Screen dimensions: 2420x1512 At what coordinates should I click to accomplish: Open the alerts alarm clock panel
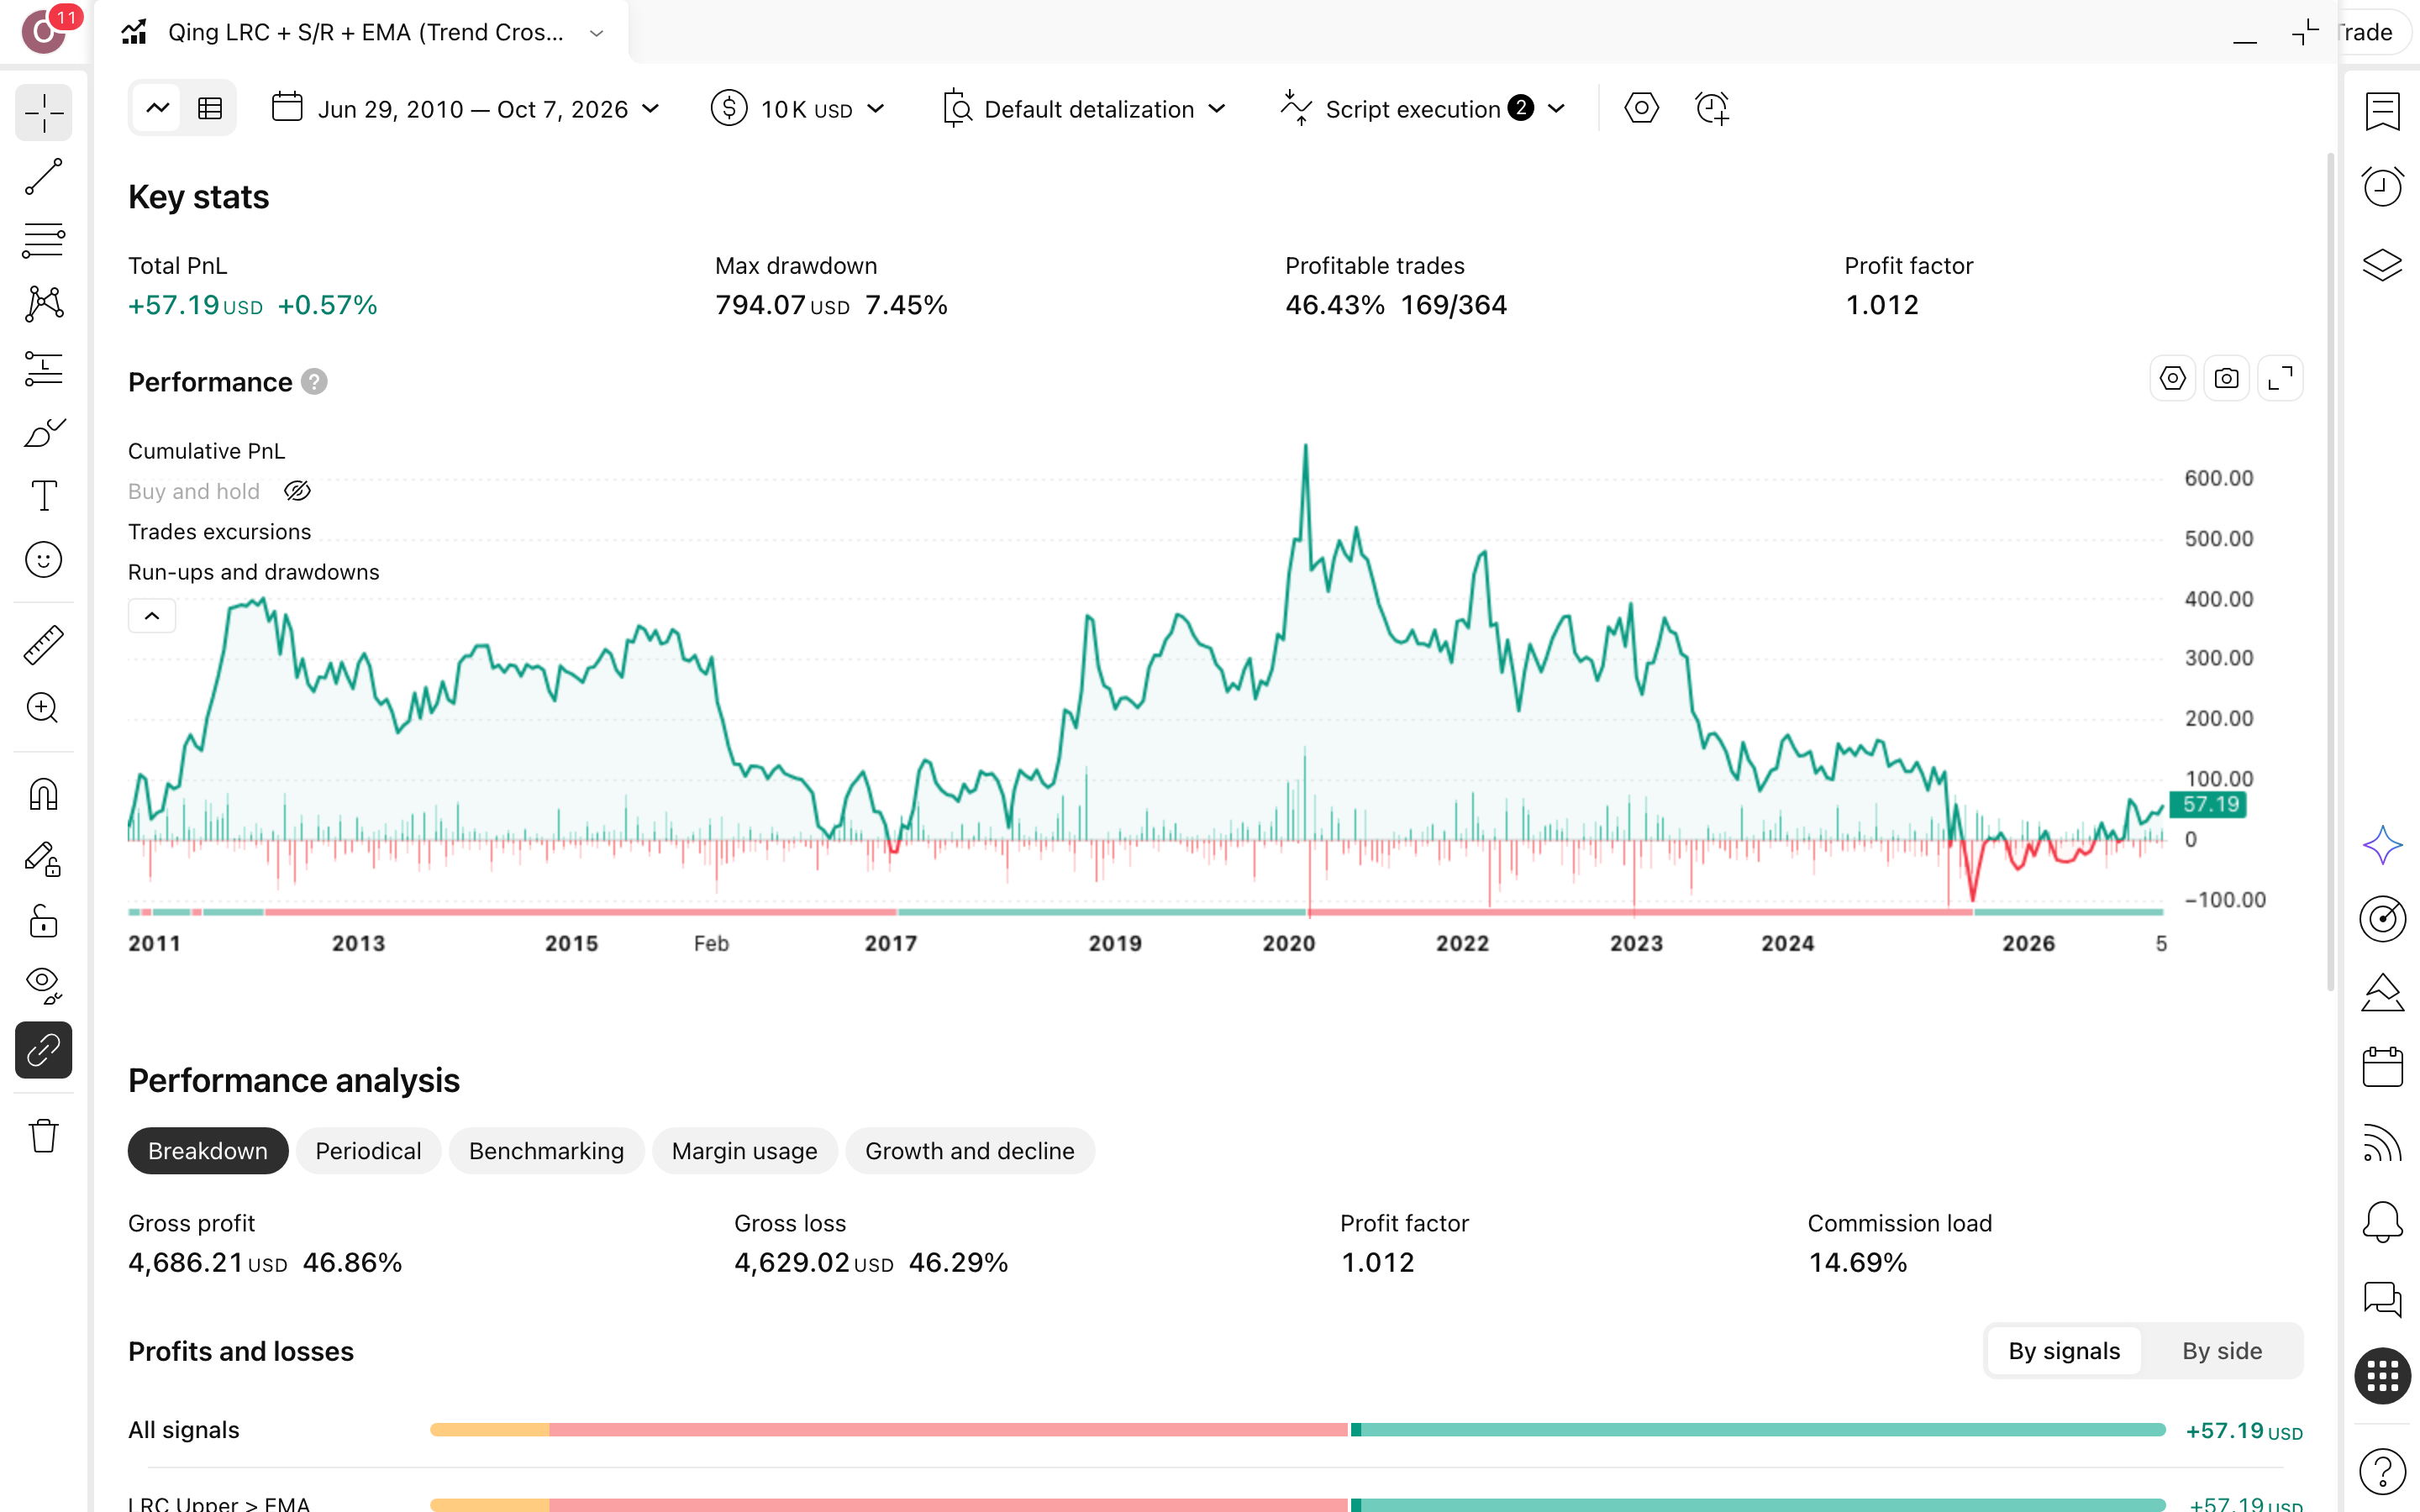pos(2382,186)
